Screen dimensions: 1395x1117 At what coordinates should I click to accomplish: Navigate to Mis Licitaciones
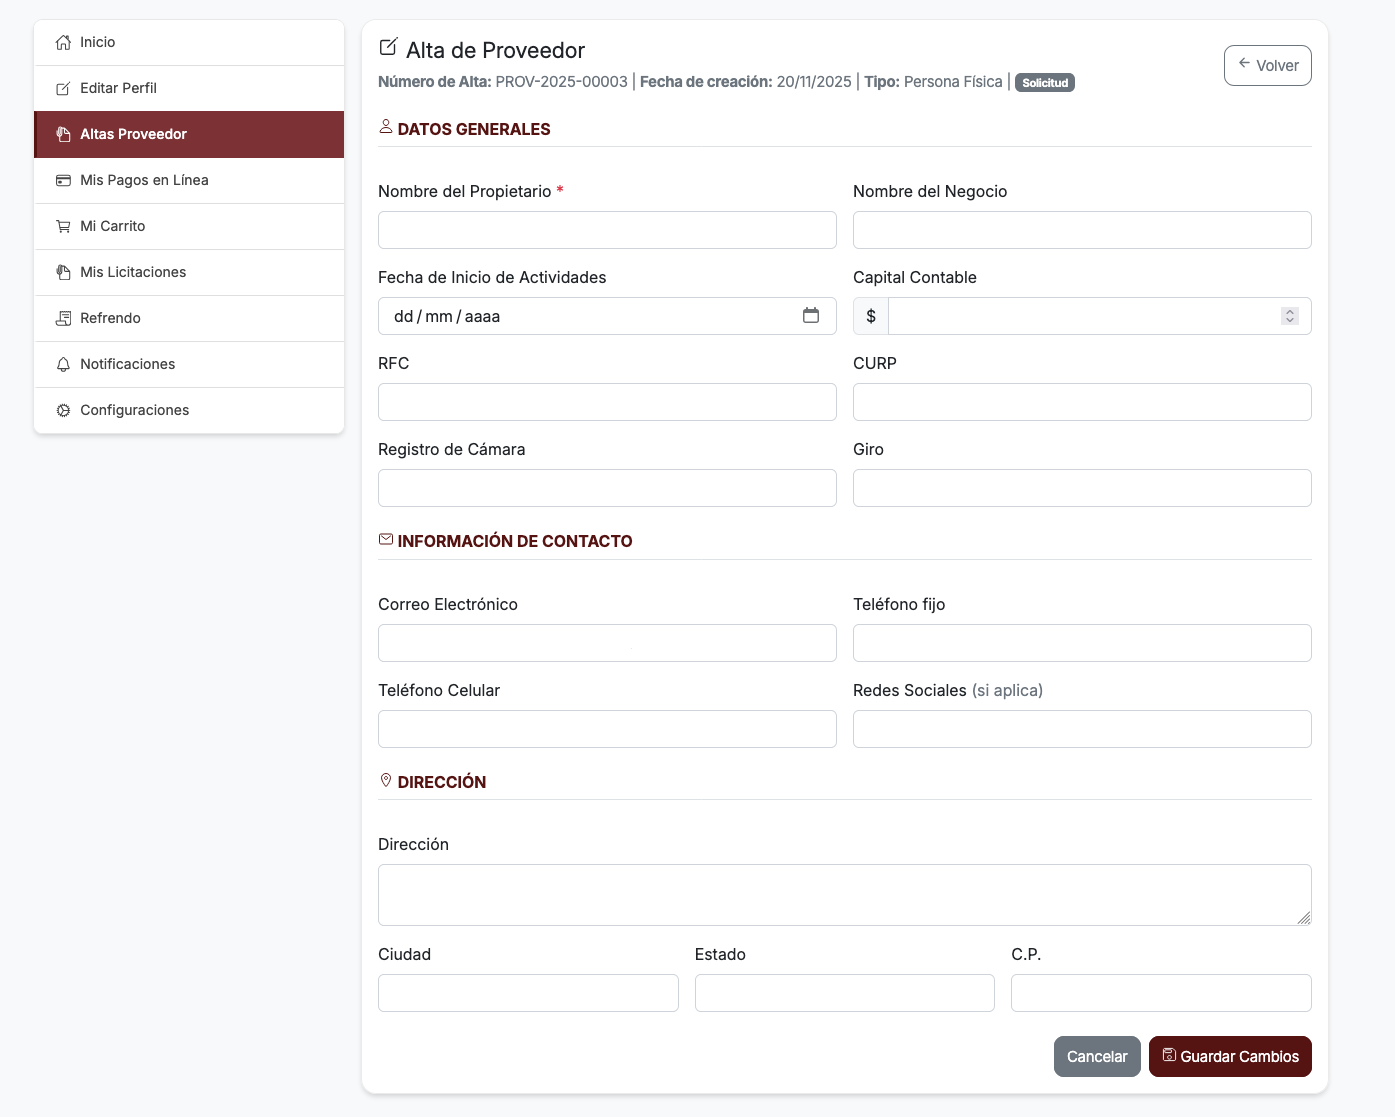click(189, 272)
